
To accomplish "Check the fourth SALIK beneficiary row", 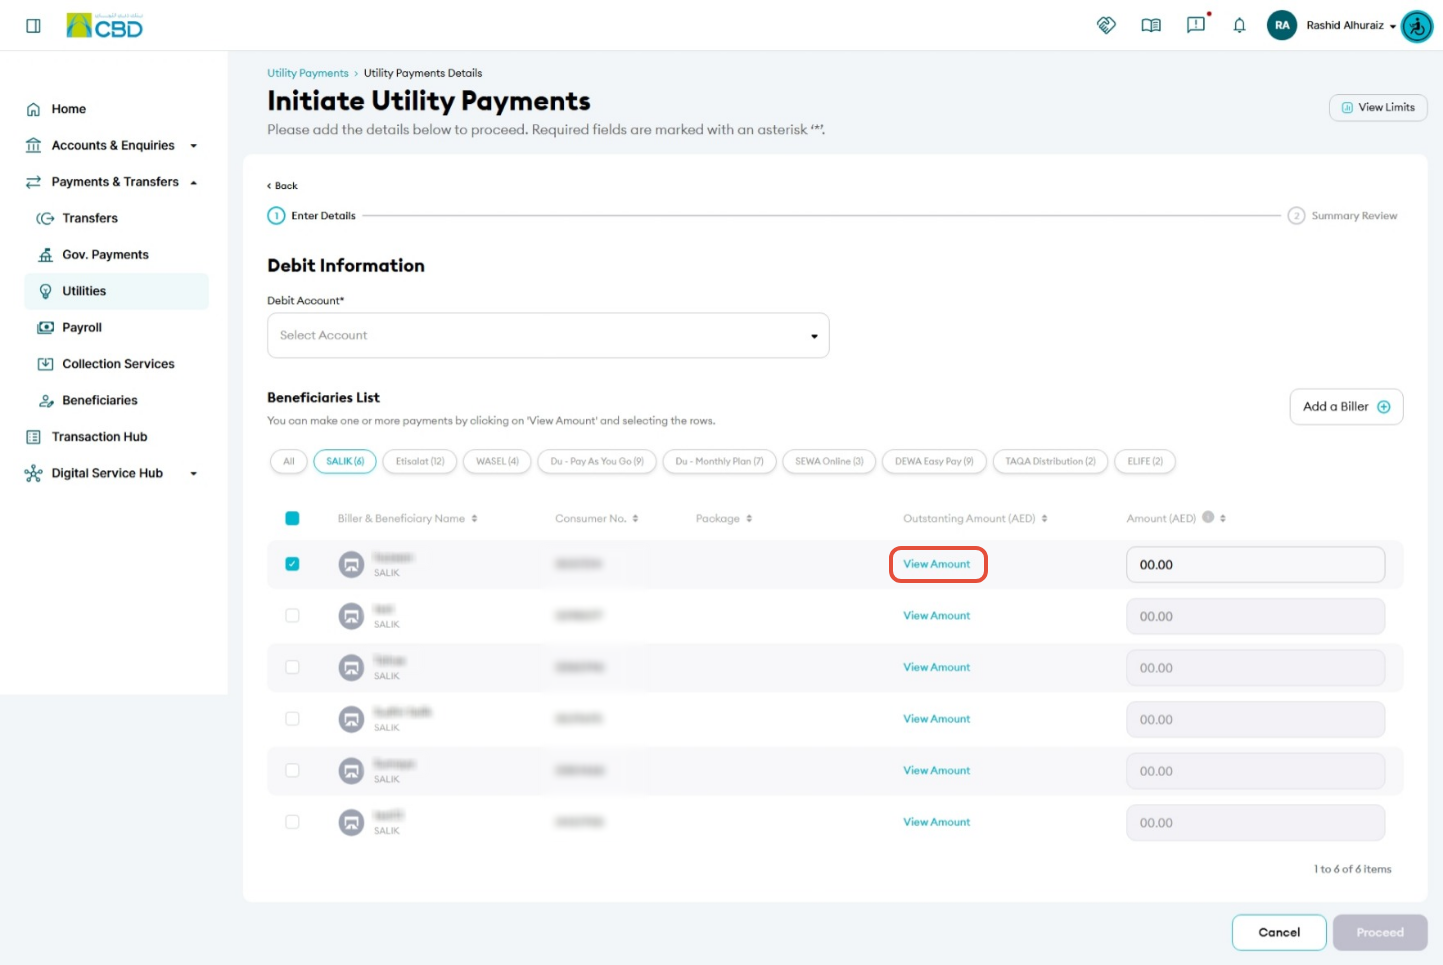I will pyautogui.click(x=292, y=718).
